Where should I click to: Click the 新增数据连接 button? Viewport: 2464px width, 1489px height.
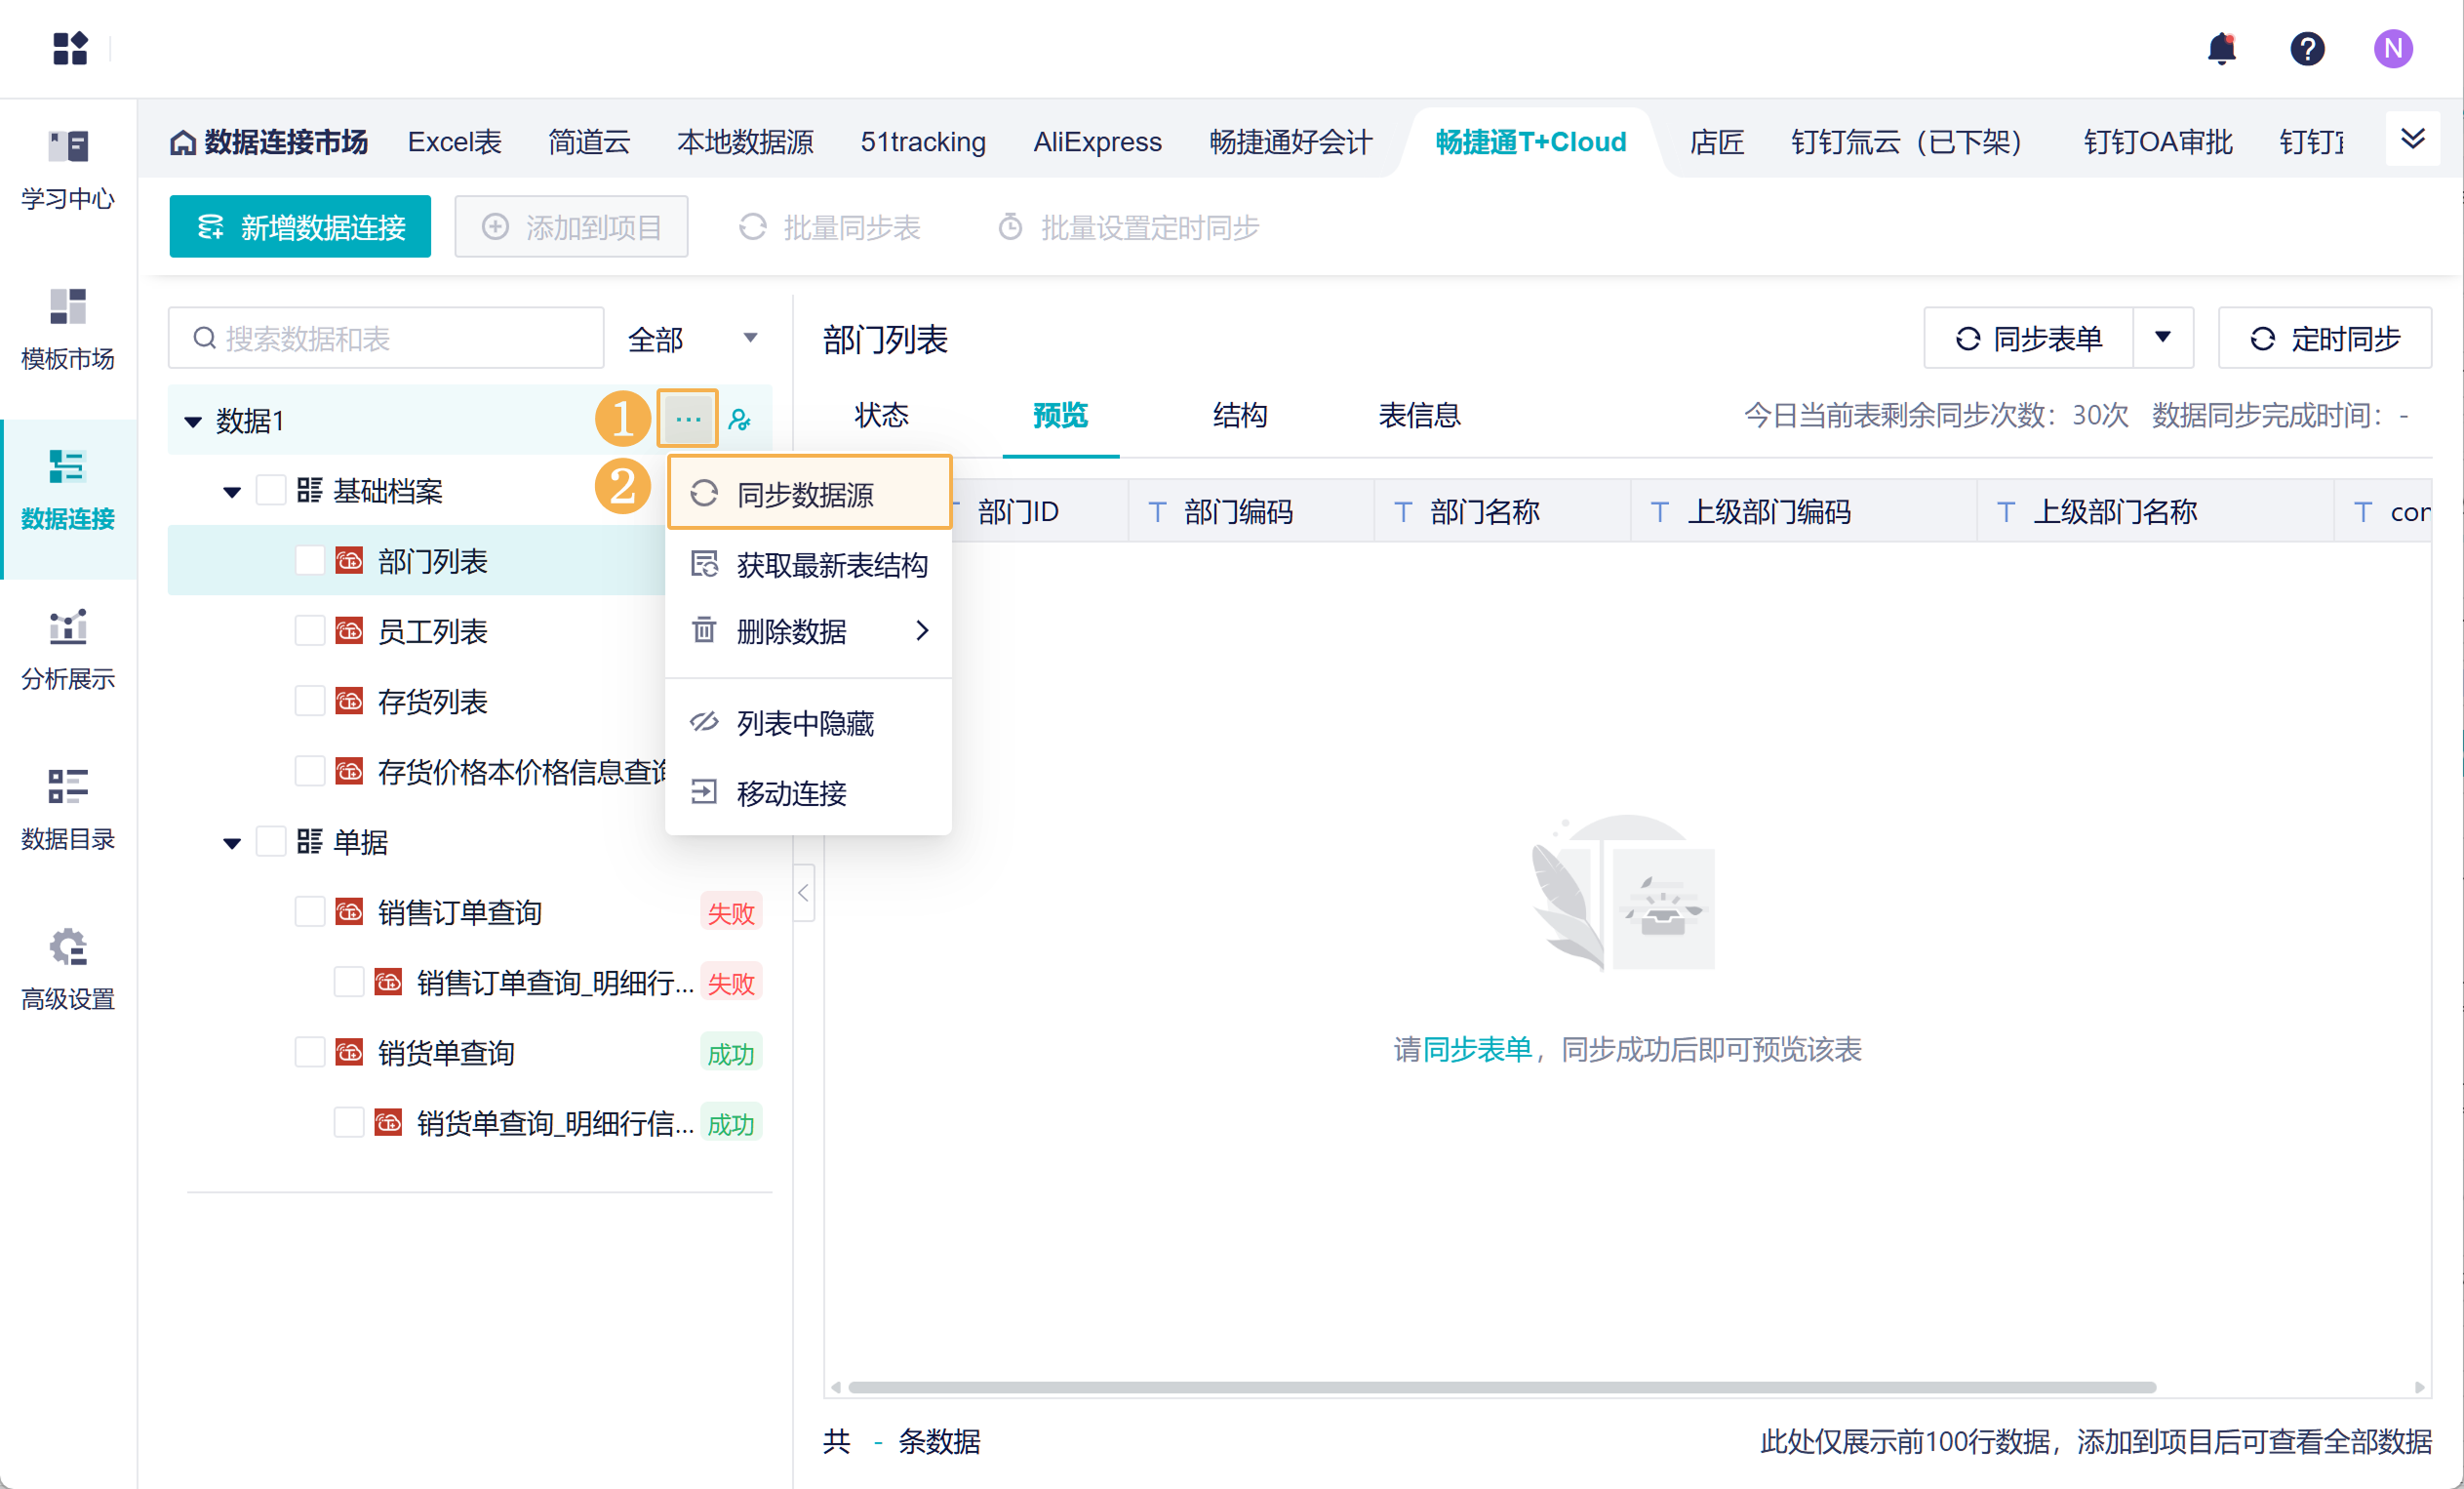(300, 227)
